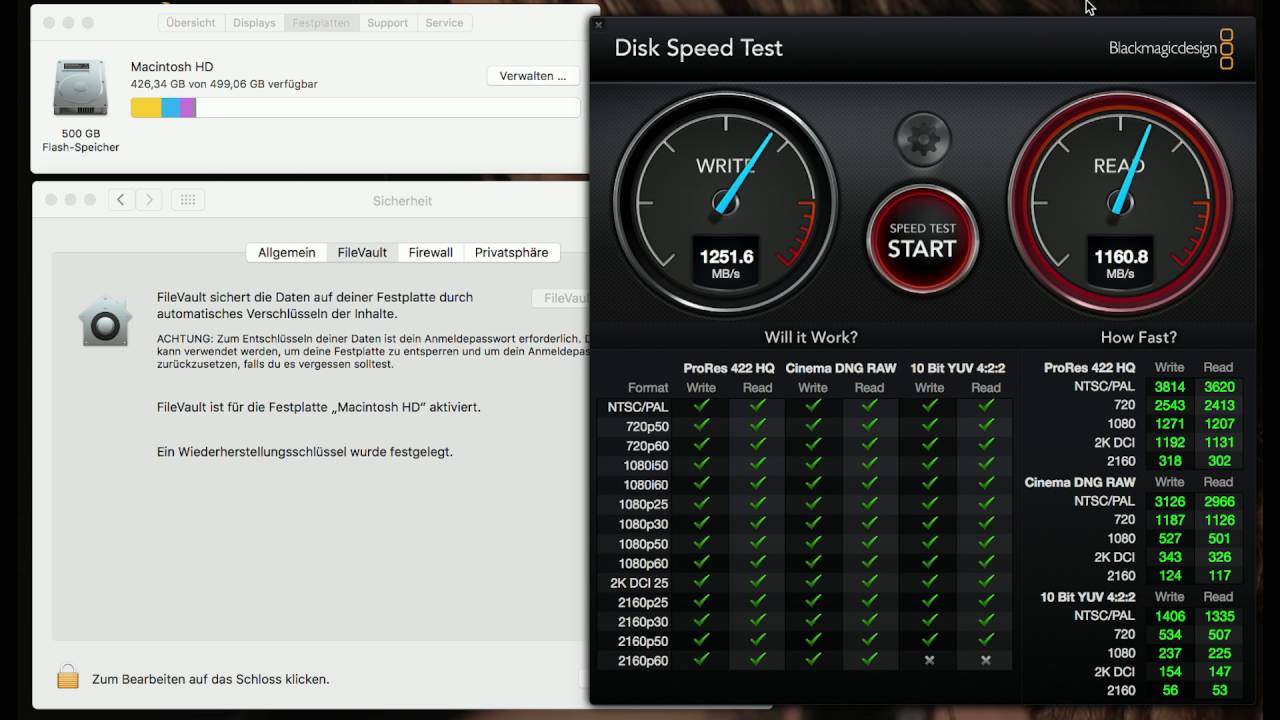Image resolution: width=1280 pixels, height=720 pixels.
Task: Click the Will it Work? heading
Action: (811, 337)
